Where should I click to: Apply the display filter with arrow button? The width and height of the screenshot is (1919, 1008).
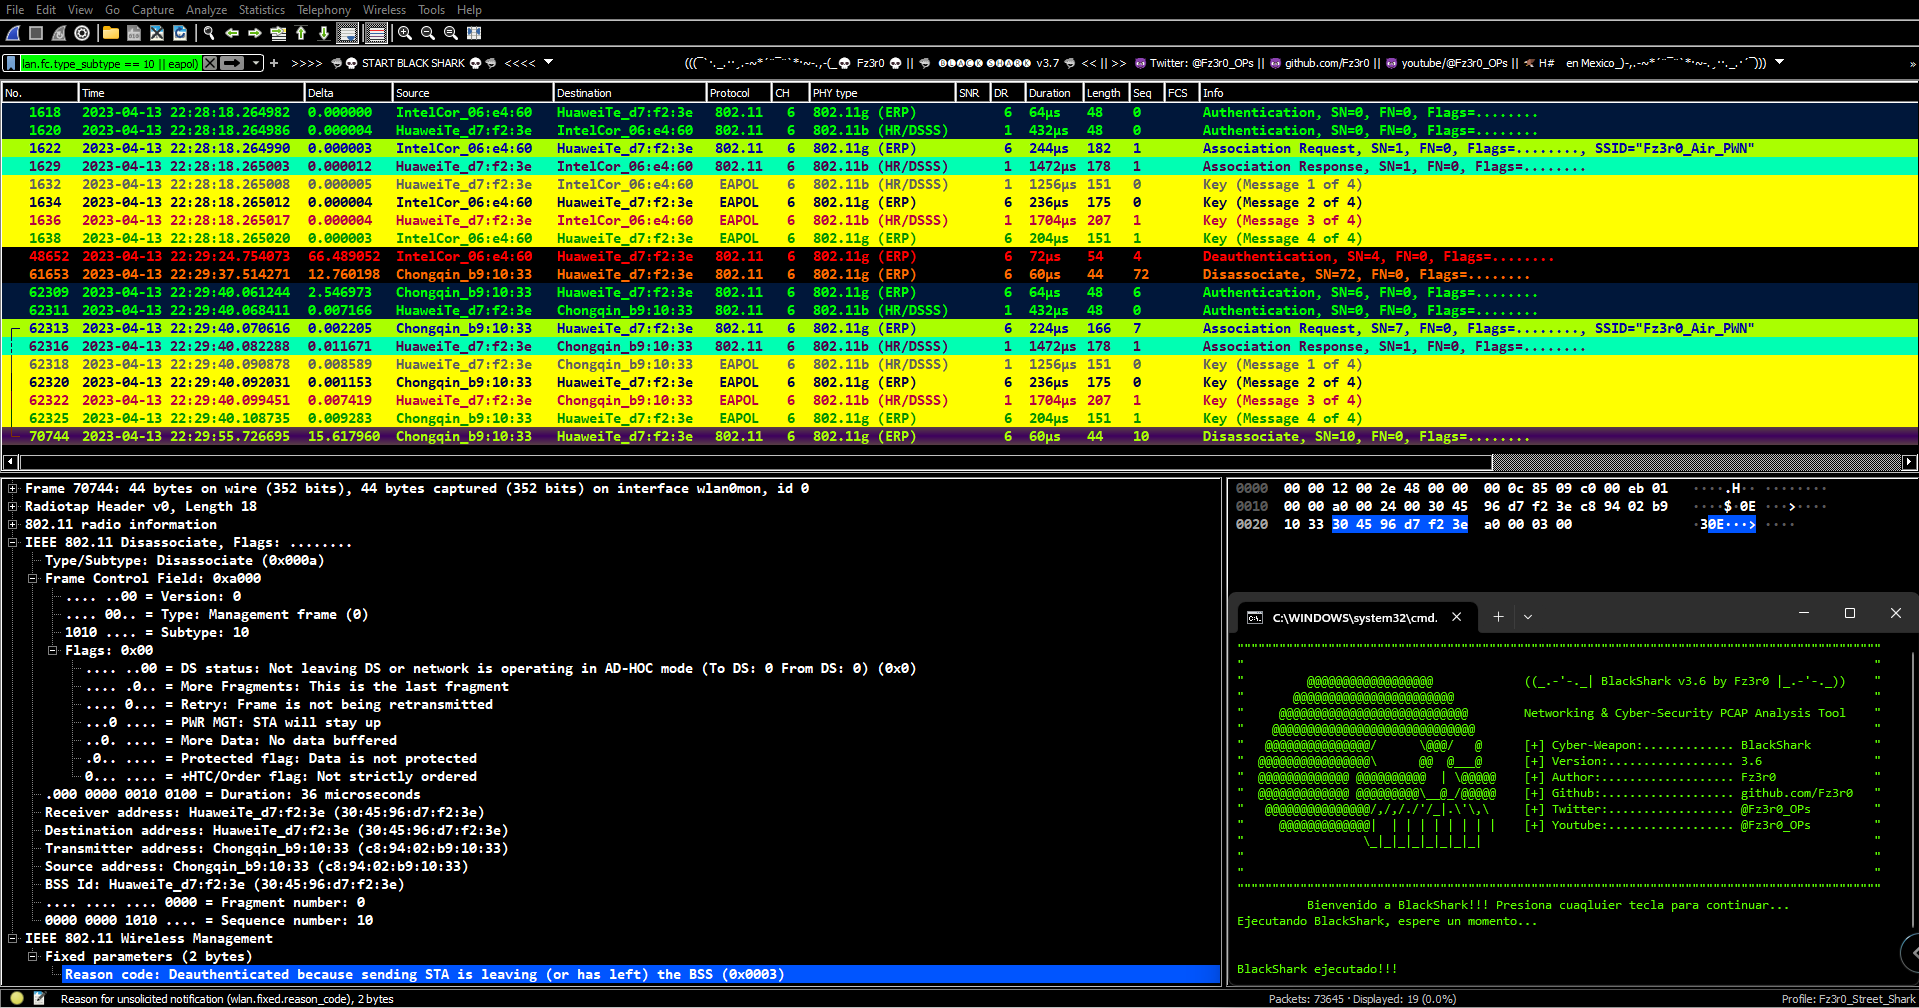click(x=231, y=62)
